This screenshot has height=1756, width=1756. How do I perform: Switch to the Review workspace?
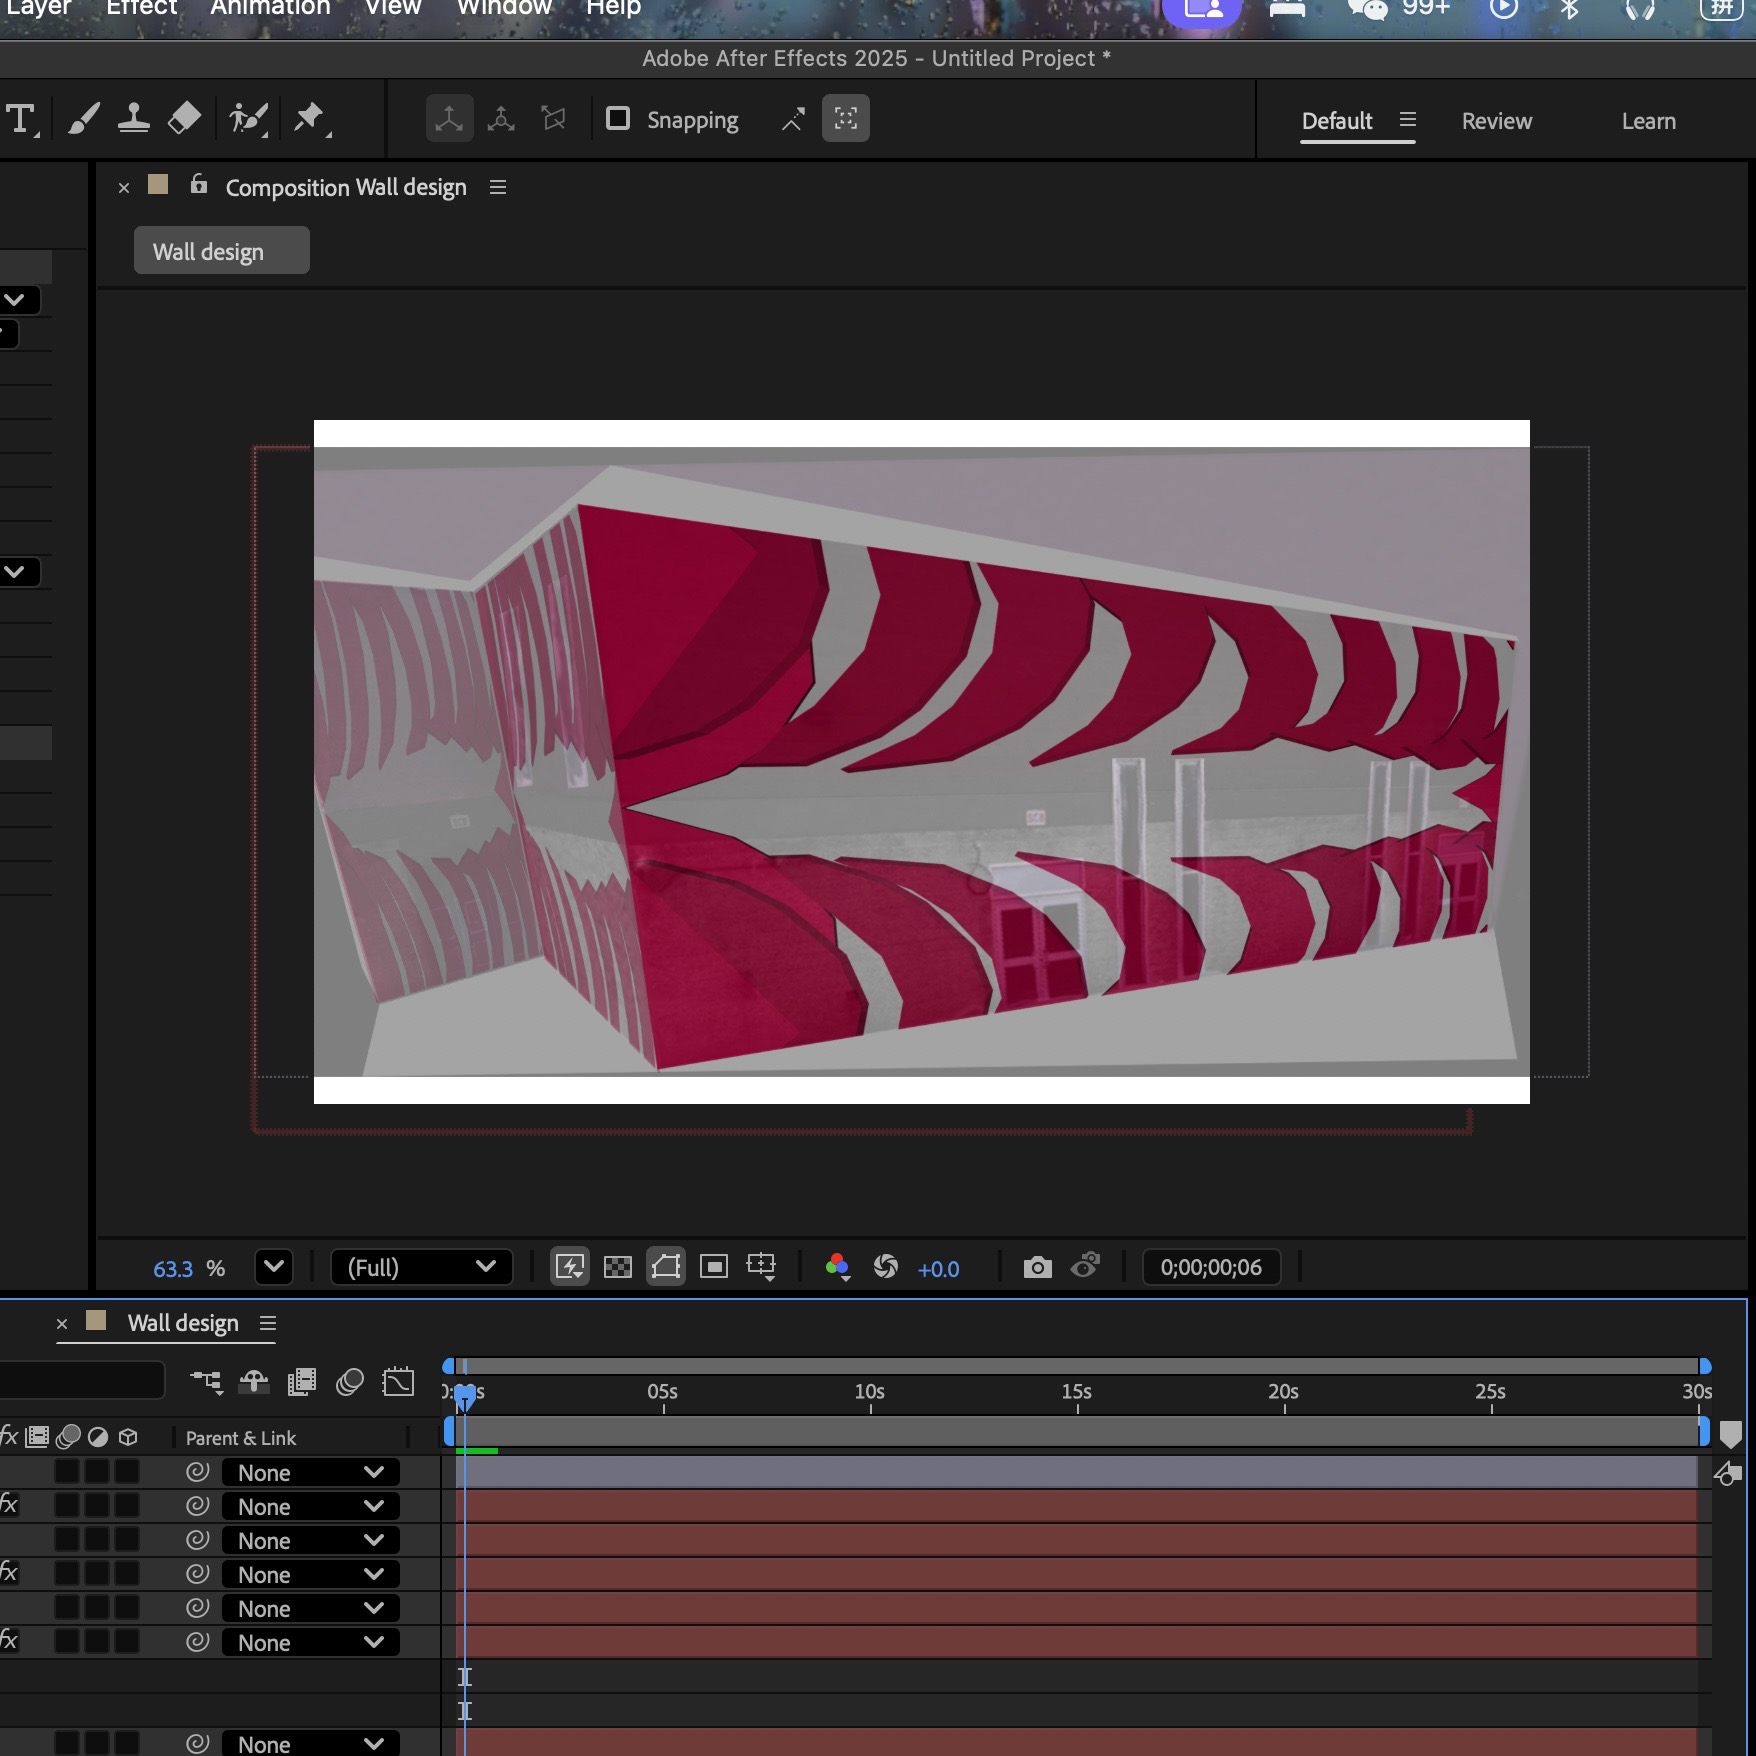(1496, 120)
